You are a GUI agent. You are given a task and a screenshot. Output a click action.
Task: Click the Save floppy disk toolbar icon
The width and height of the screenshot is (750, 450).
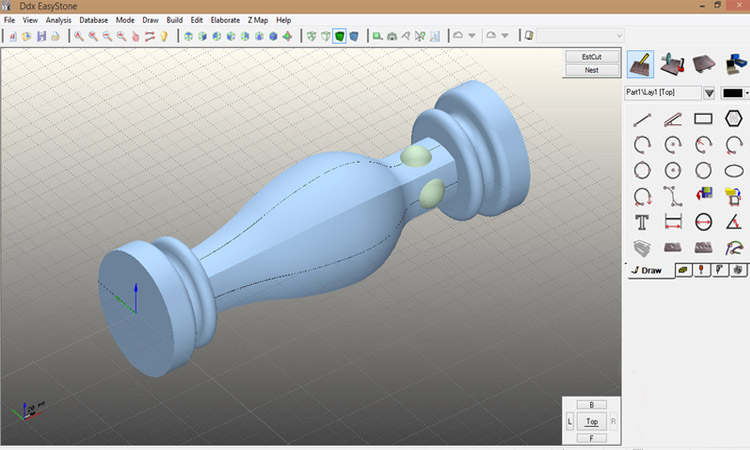tap(42, 36)
